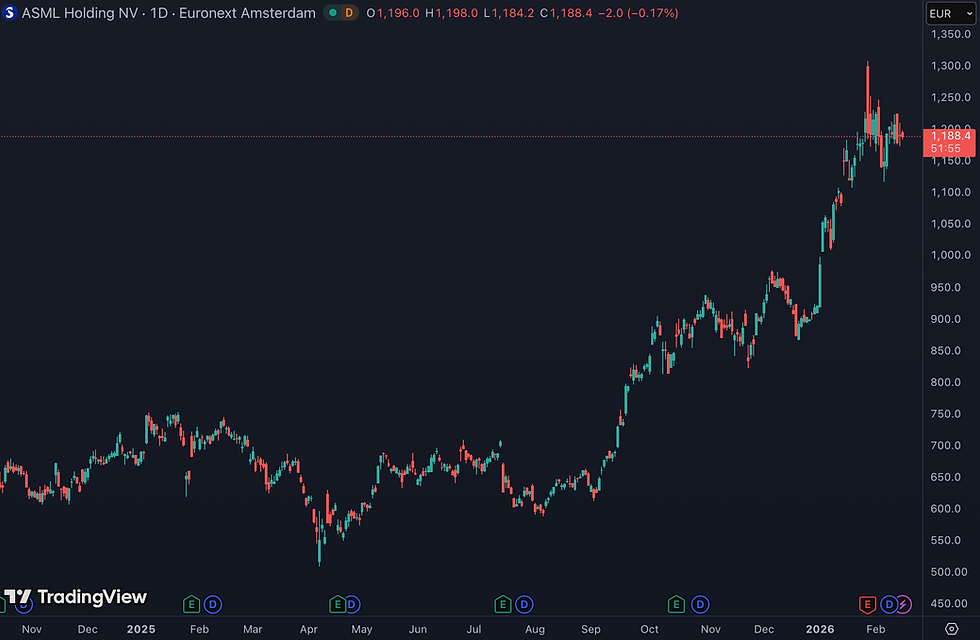This screenshot has height=640, width=980.
Task: Click the earnings E marker between Apr and May
Action: coord(337,604)
